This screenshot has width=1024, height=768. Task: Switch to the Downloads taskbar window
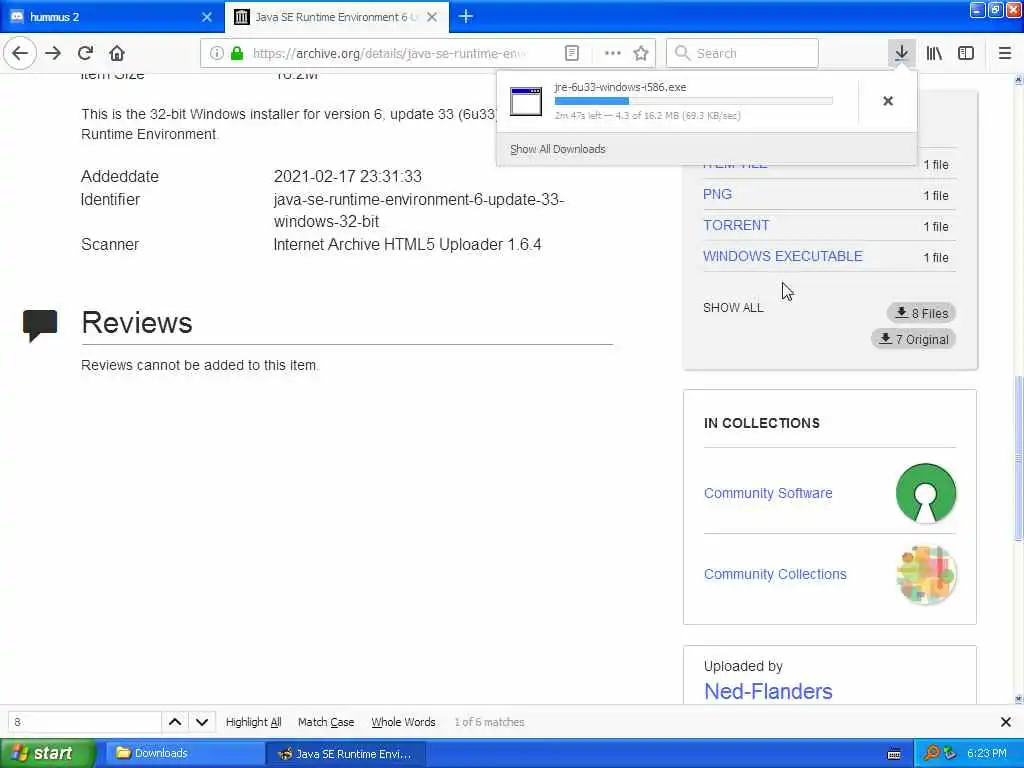[183, 753]
